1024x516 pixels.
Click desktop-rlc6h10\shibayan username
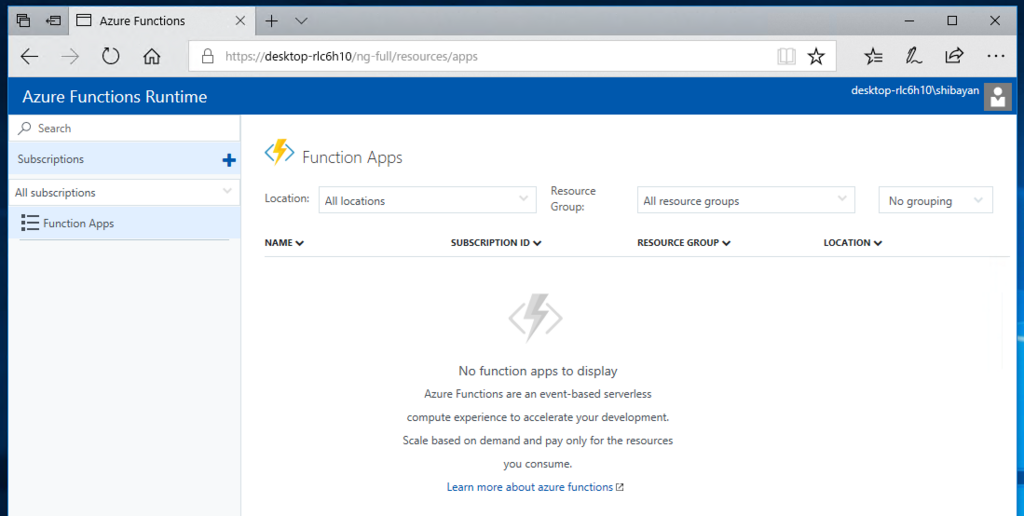915,91
